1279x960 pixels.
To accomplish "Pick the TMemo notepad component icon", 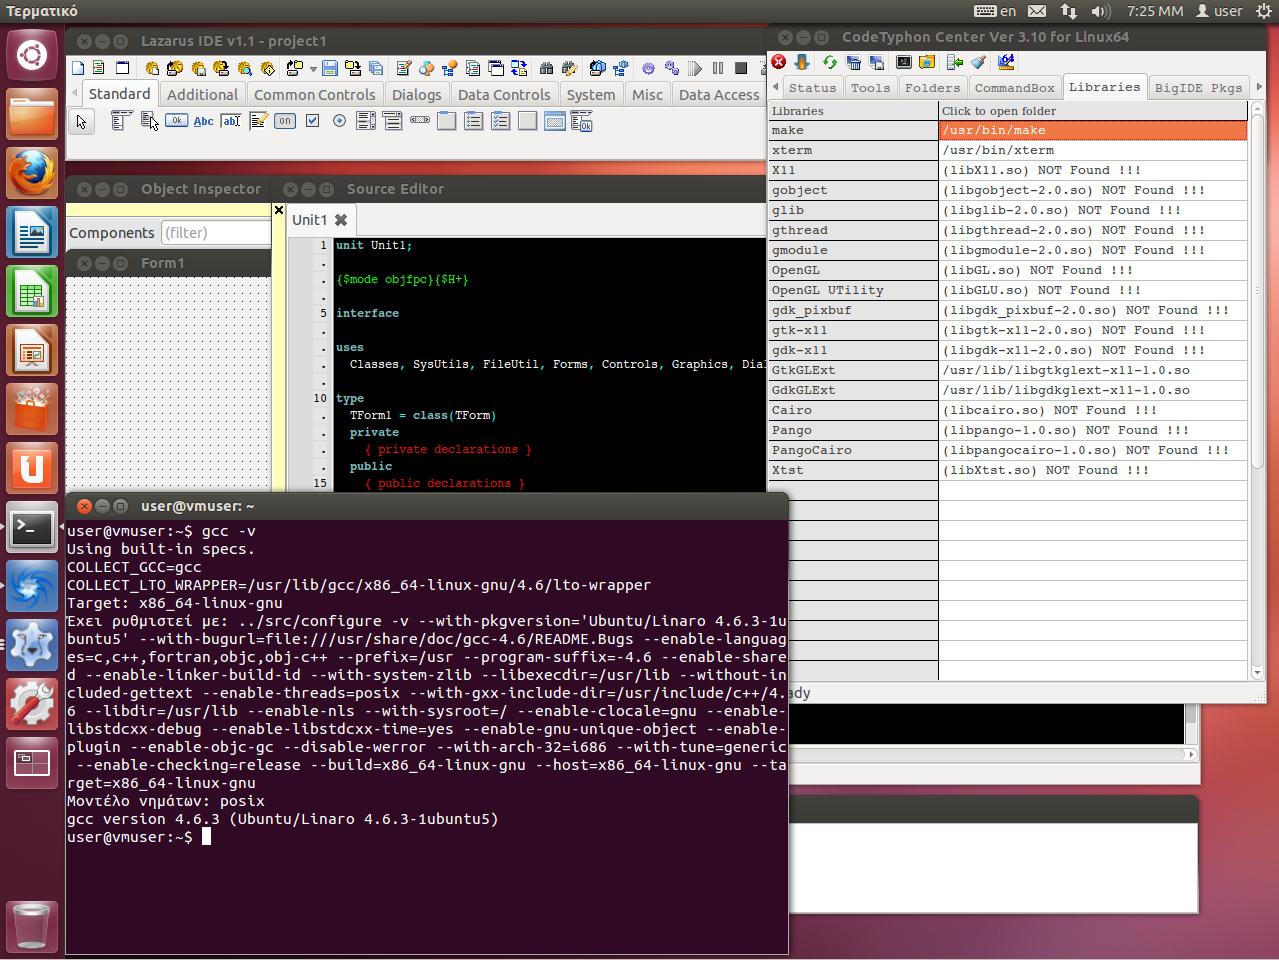I will point(258,121).
